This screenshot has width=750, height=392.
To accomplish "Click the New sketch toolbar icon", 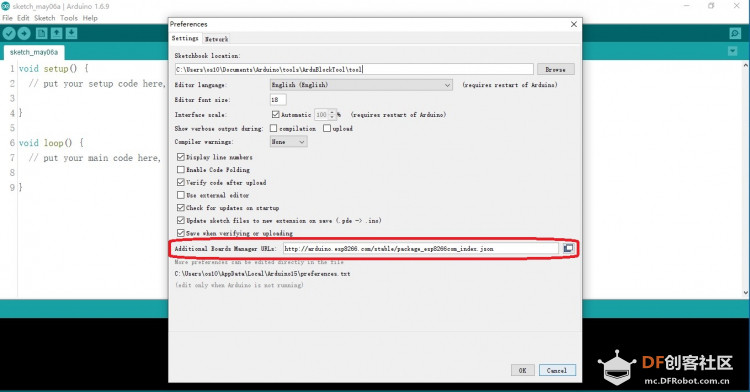I will [42, 33].
